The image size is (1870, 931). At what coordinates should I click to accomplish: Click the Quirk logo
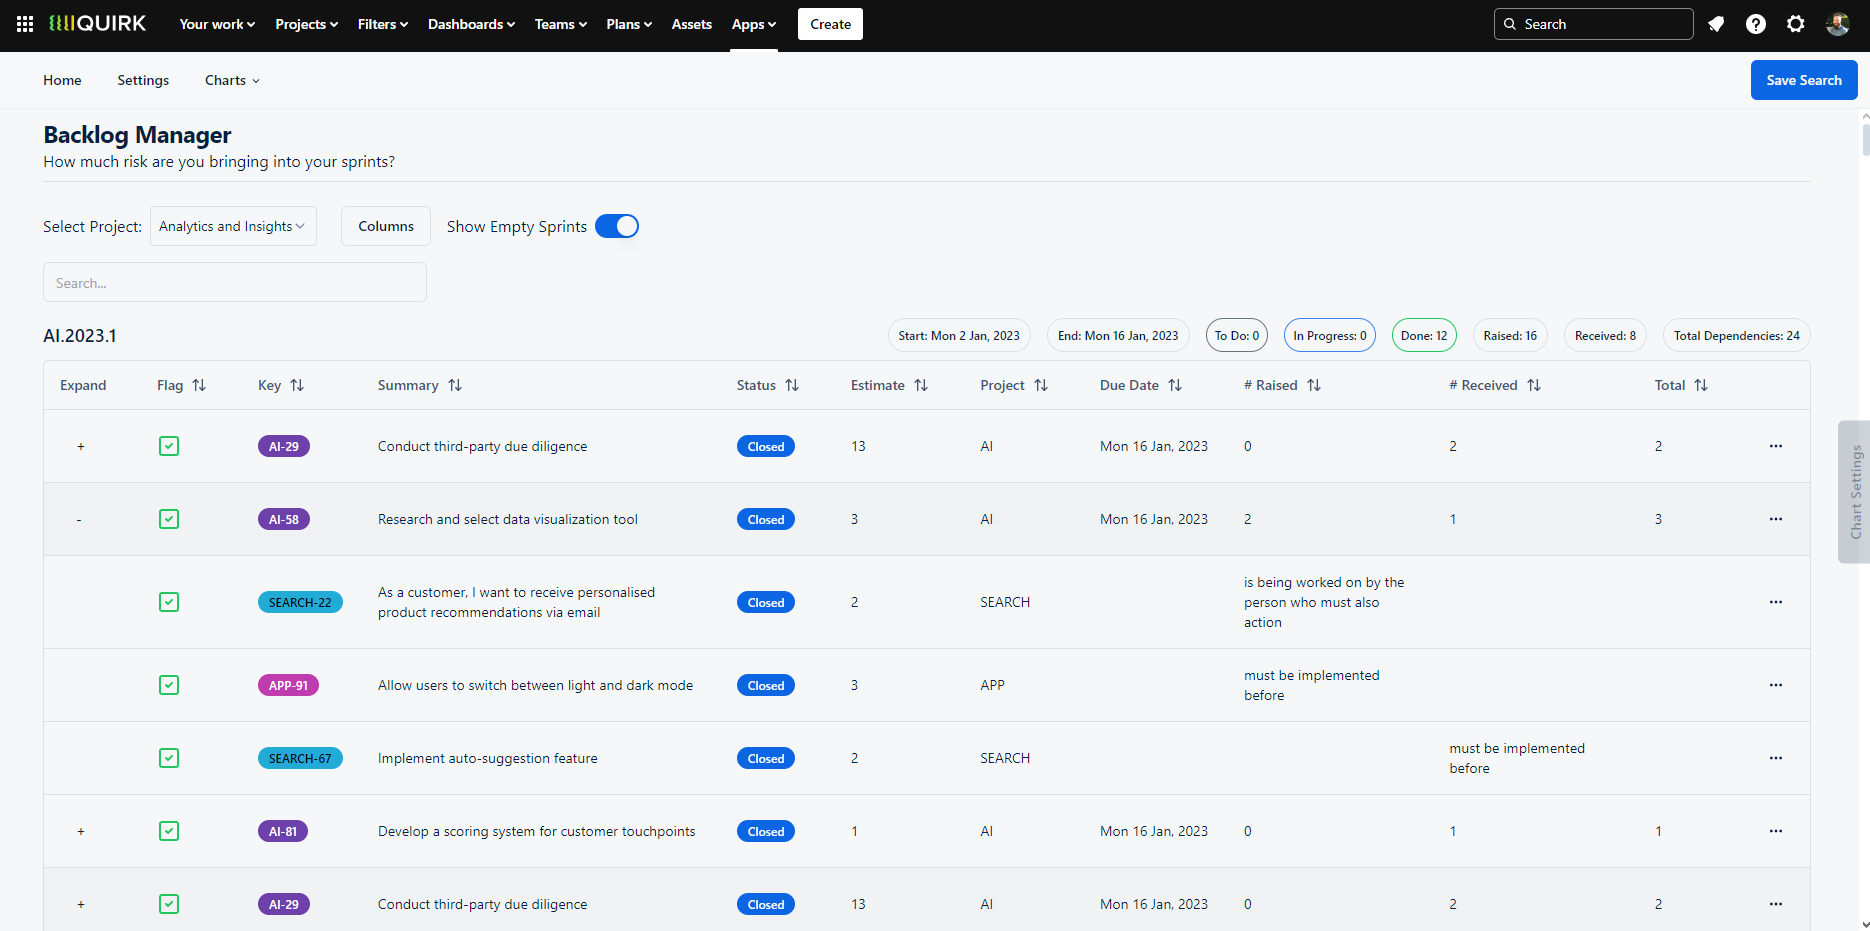coord(98,23)
